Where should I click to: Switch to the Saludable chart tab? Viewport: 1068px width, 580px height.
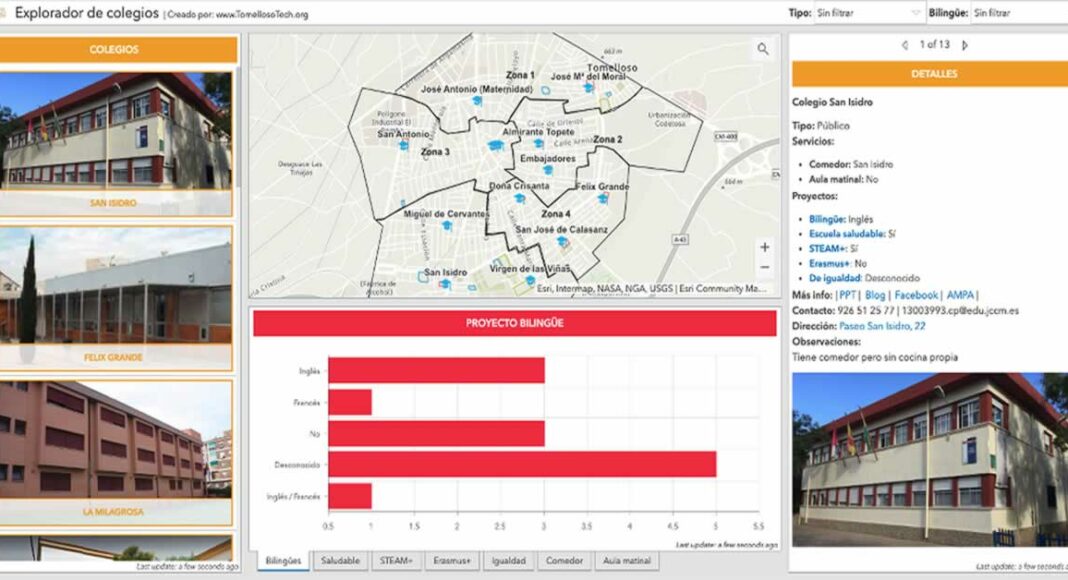click(x=340, y=561)
